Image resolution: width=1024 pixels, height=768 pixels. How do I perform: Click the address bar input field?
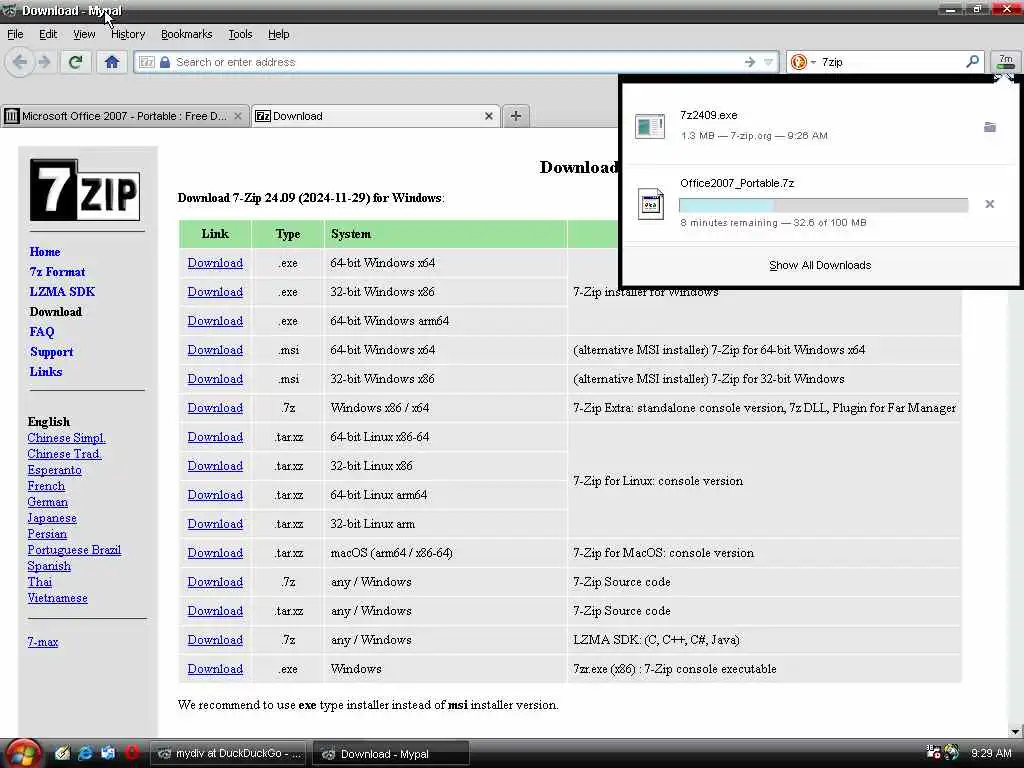click(457, 62)
